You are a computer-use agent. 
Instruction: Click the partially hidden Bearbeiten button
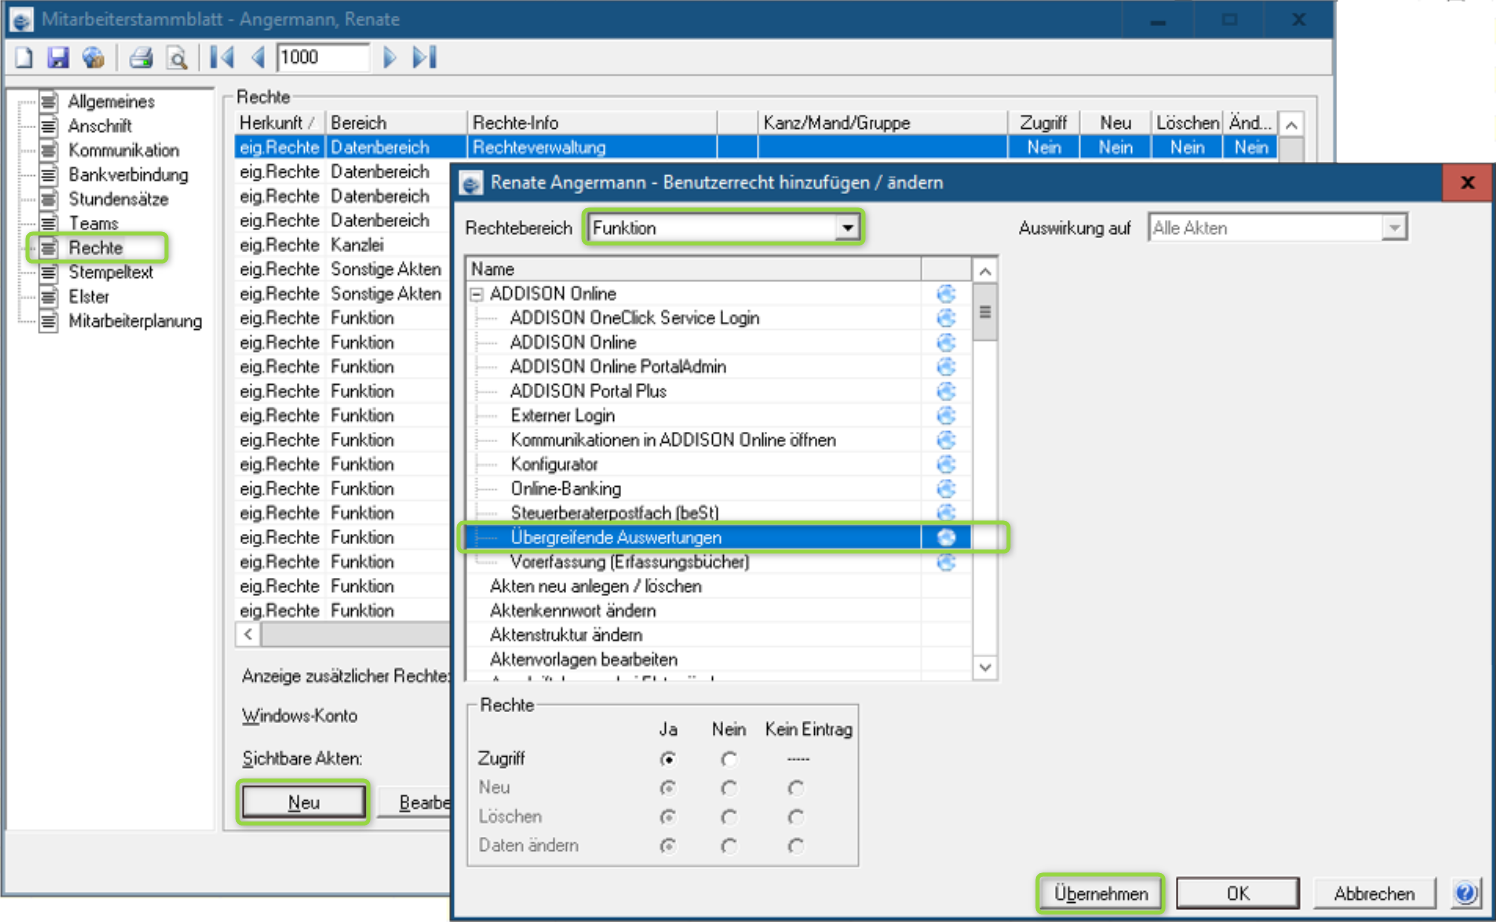[x=416, y=802]
